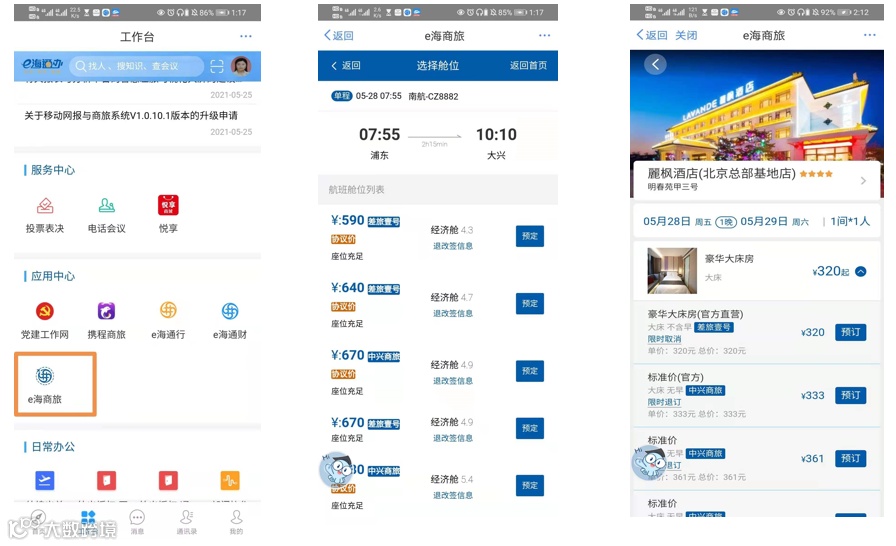This screenshot has width=896, height=546.
Task: Book the ¥640 economy cabin with 预定
Action: 530,303
